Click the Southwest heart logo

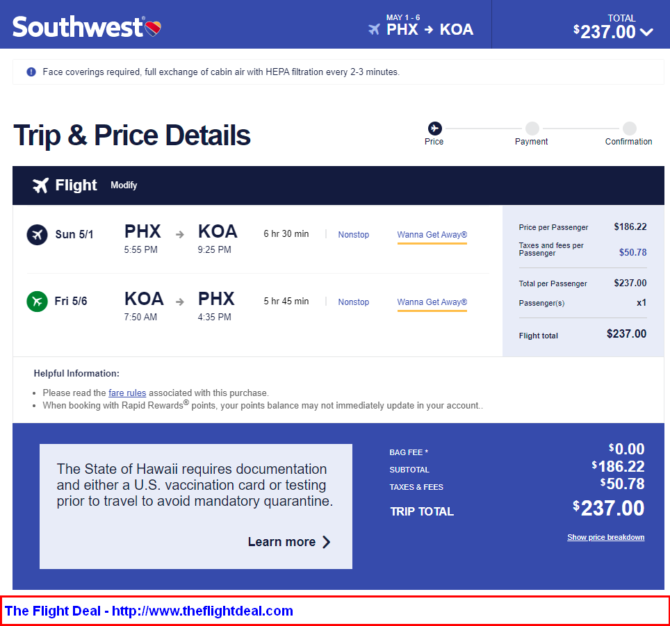[153, 28]
